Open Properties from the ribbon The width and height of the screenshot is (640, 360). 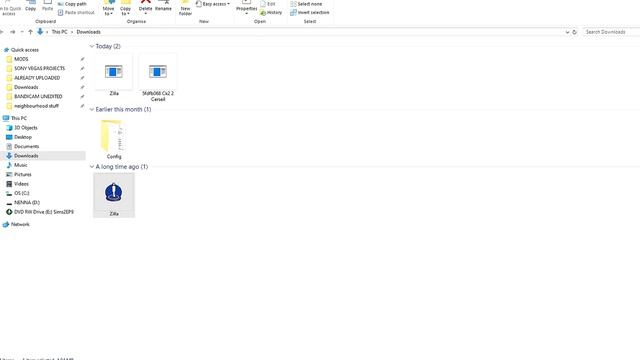pos(247,7)
